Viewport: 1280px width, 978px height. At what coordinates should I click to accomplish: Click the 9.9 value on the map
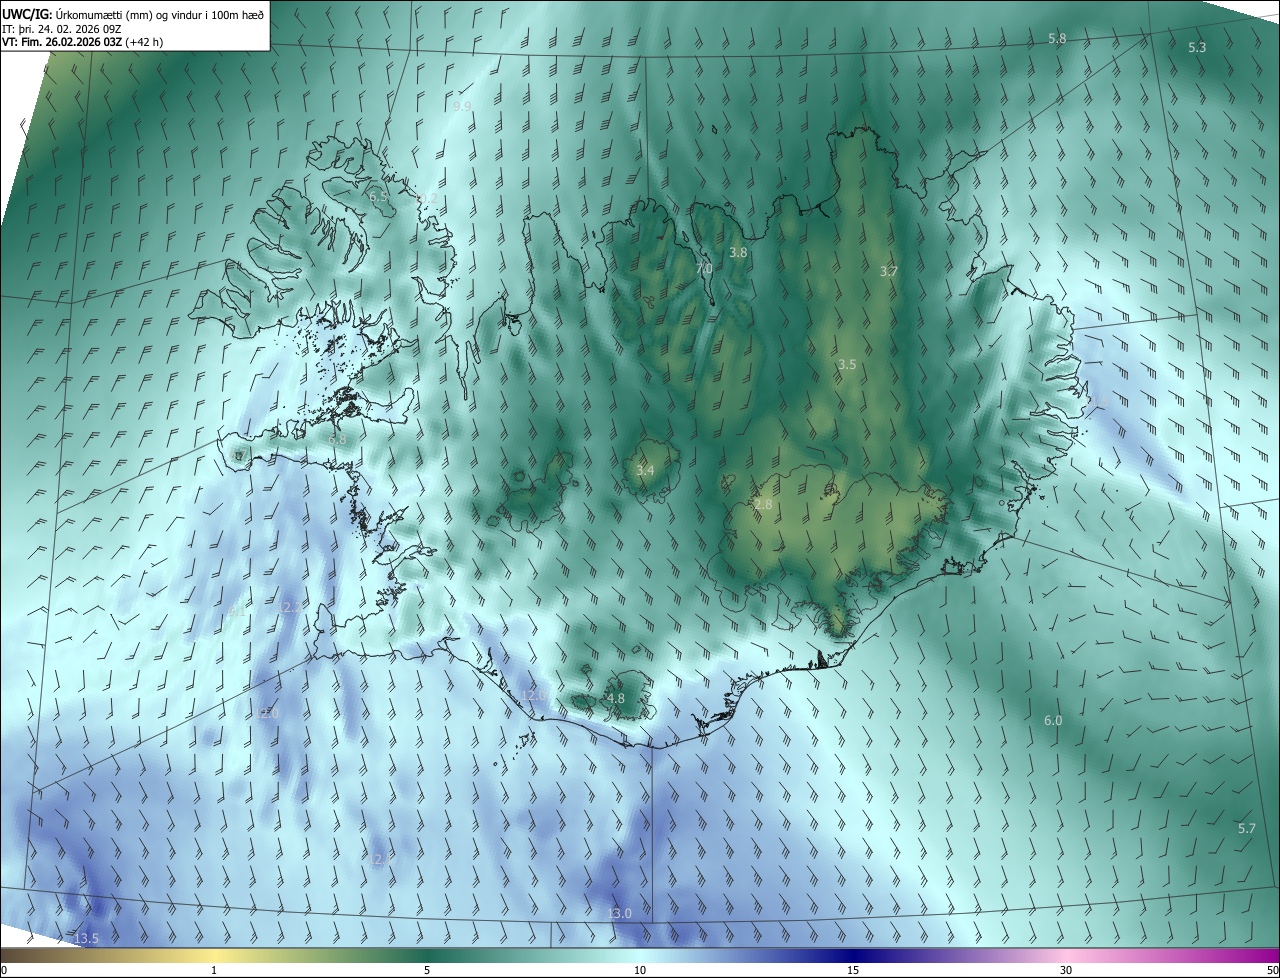(x=462, y=106)
